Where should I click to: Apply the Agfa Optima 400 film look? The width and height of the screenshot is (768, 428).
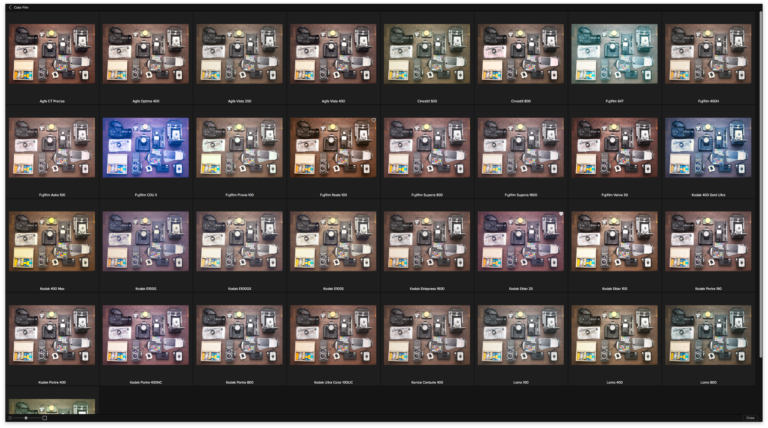(x=145, y=54)
